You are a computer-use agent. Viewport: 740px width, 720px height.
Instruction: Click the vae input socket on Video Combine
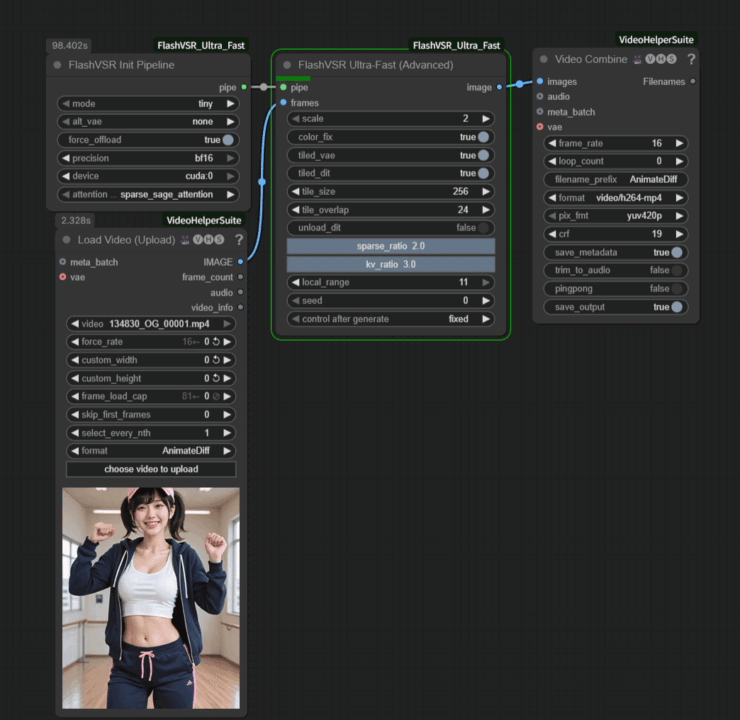(540, 127)
